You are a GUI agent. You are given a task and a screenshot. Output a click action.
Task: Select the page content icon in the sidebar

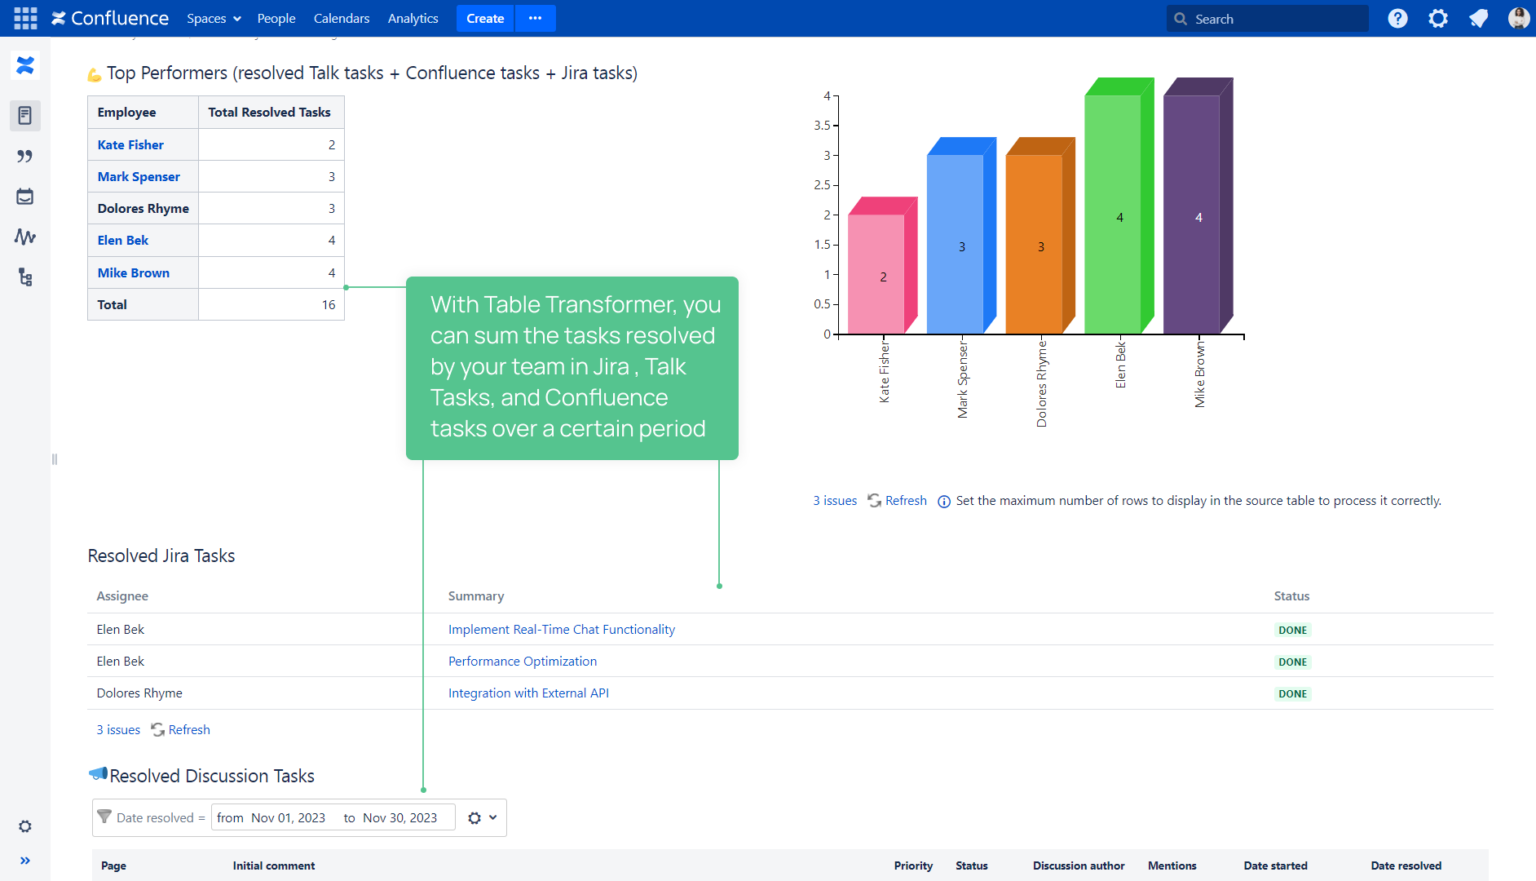25,115
